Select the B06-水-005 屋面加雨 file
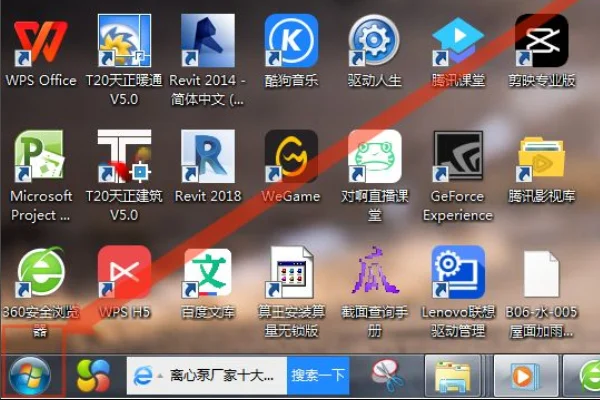Screen dimensions: 600x400 tap(541, 273)
